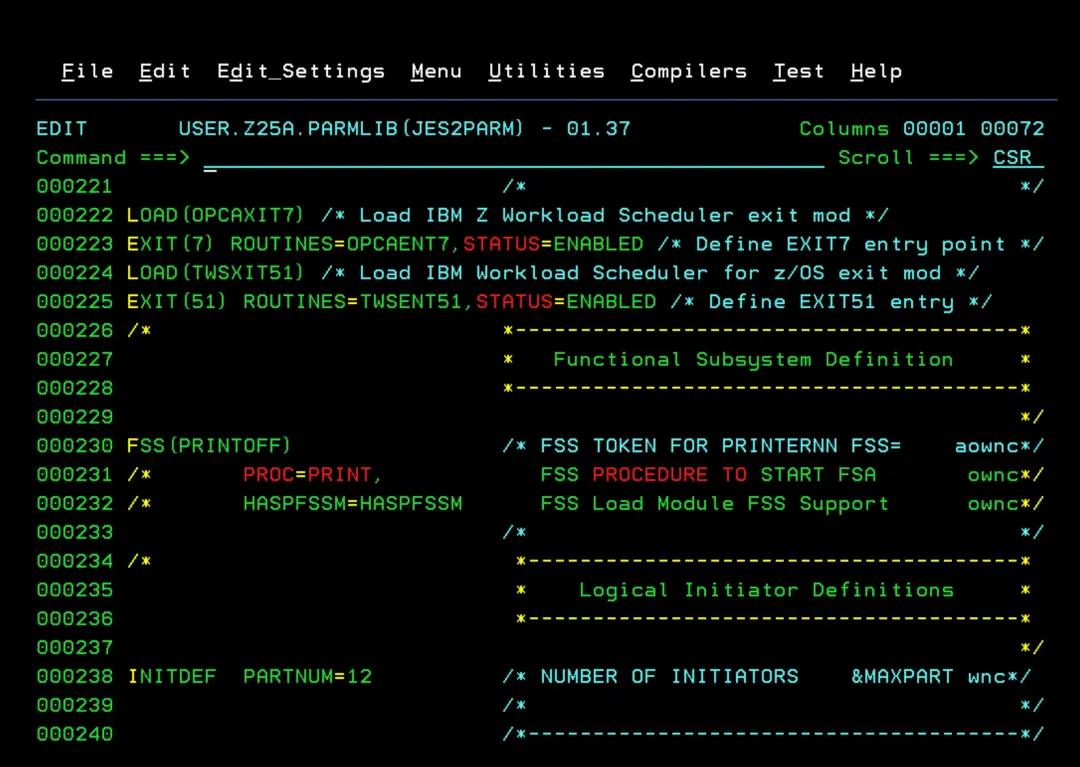
Task: Select line number 000234
Action: coord(74,562)
